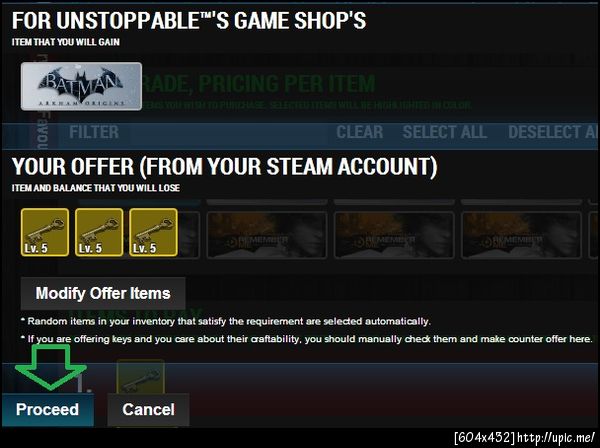Viewport: 600px width, 448px height.
Task: Cancel the trade offer
Action: point(148,410)
